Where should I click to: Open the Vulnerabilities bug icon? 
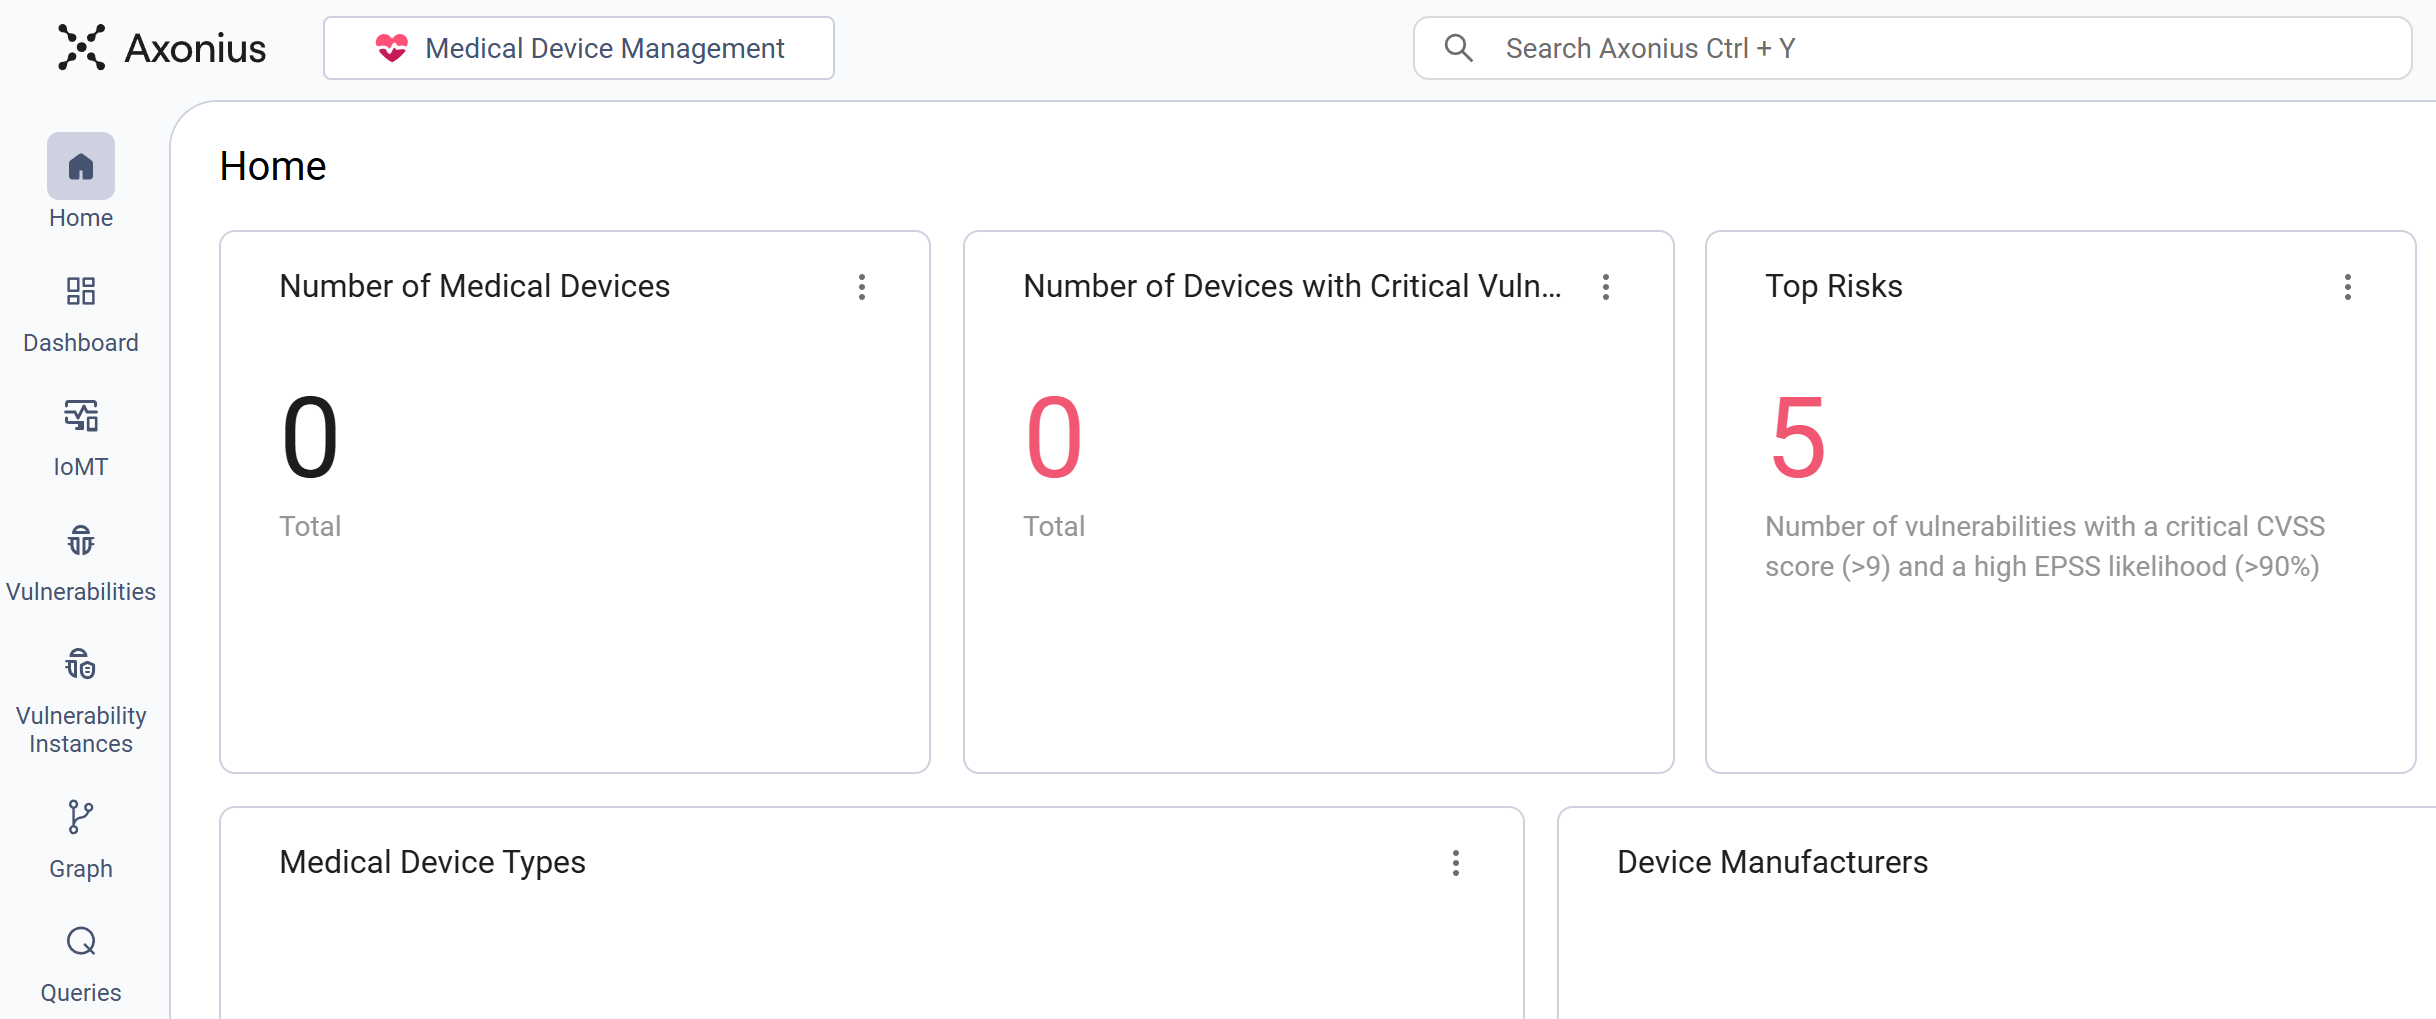click(x=81, y=540)
